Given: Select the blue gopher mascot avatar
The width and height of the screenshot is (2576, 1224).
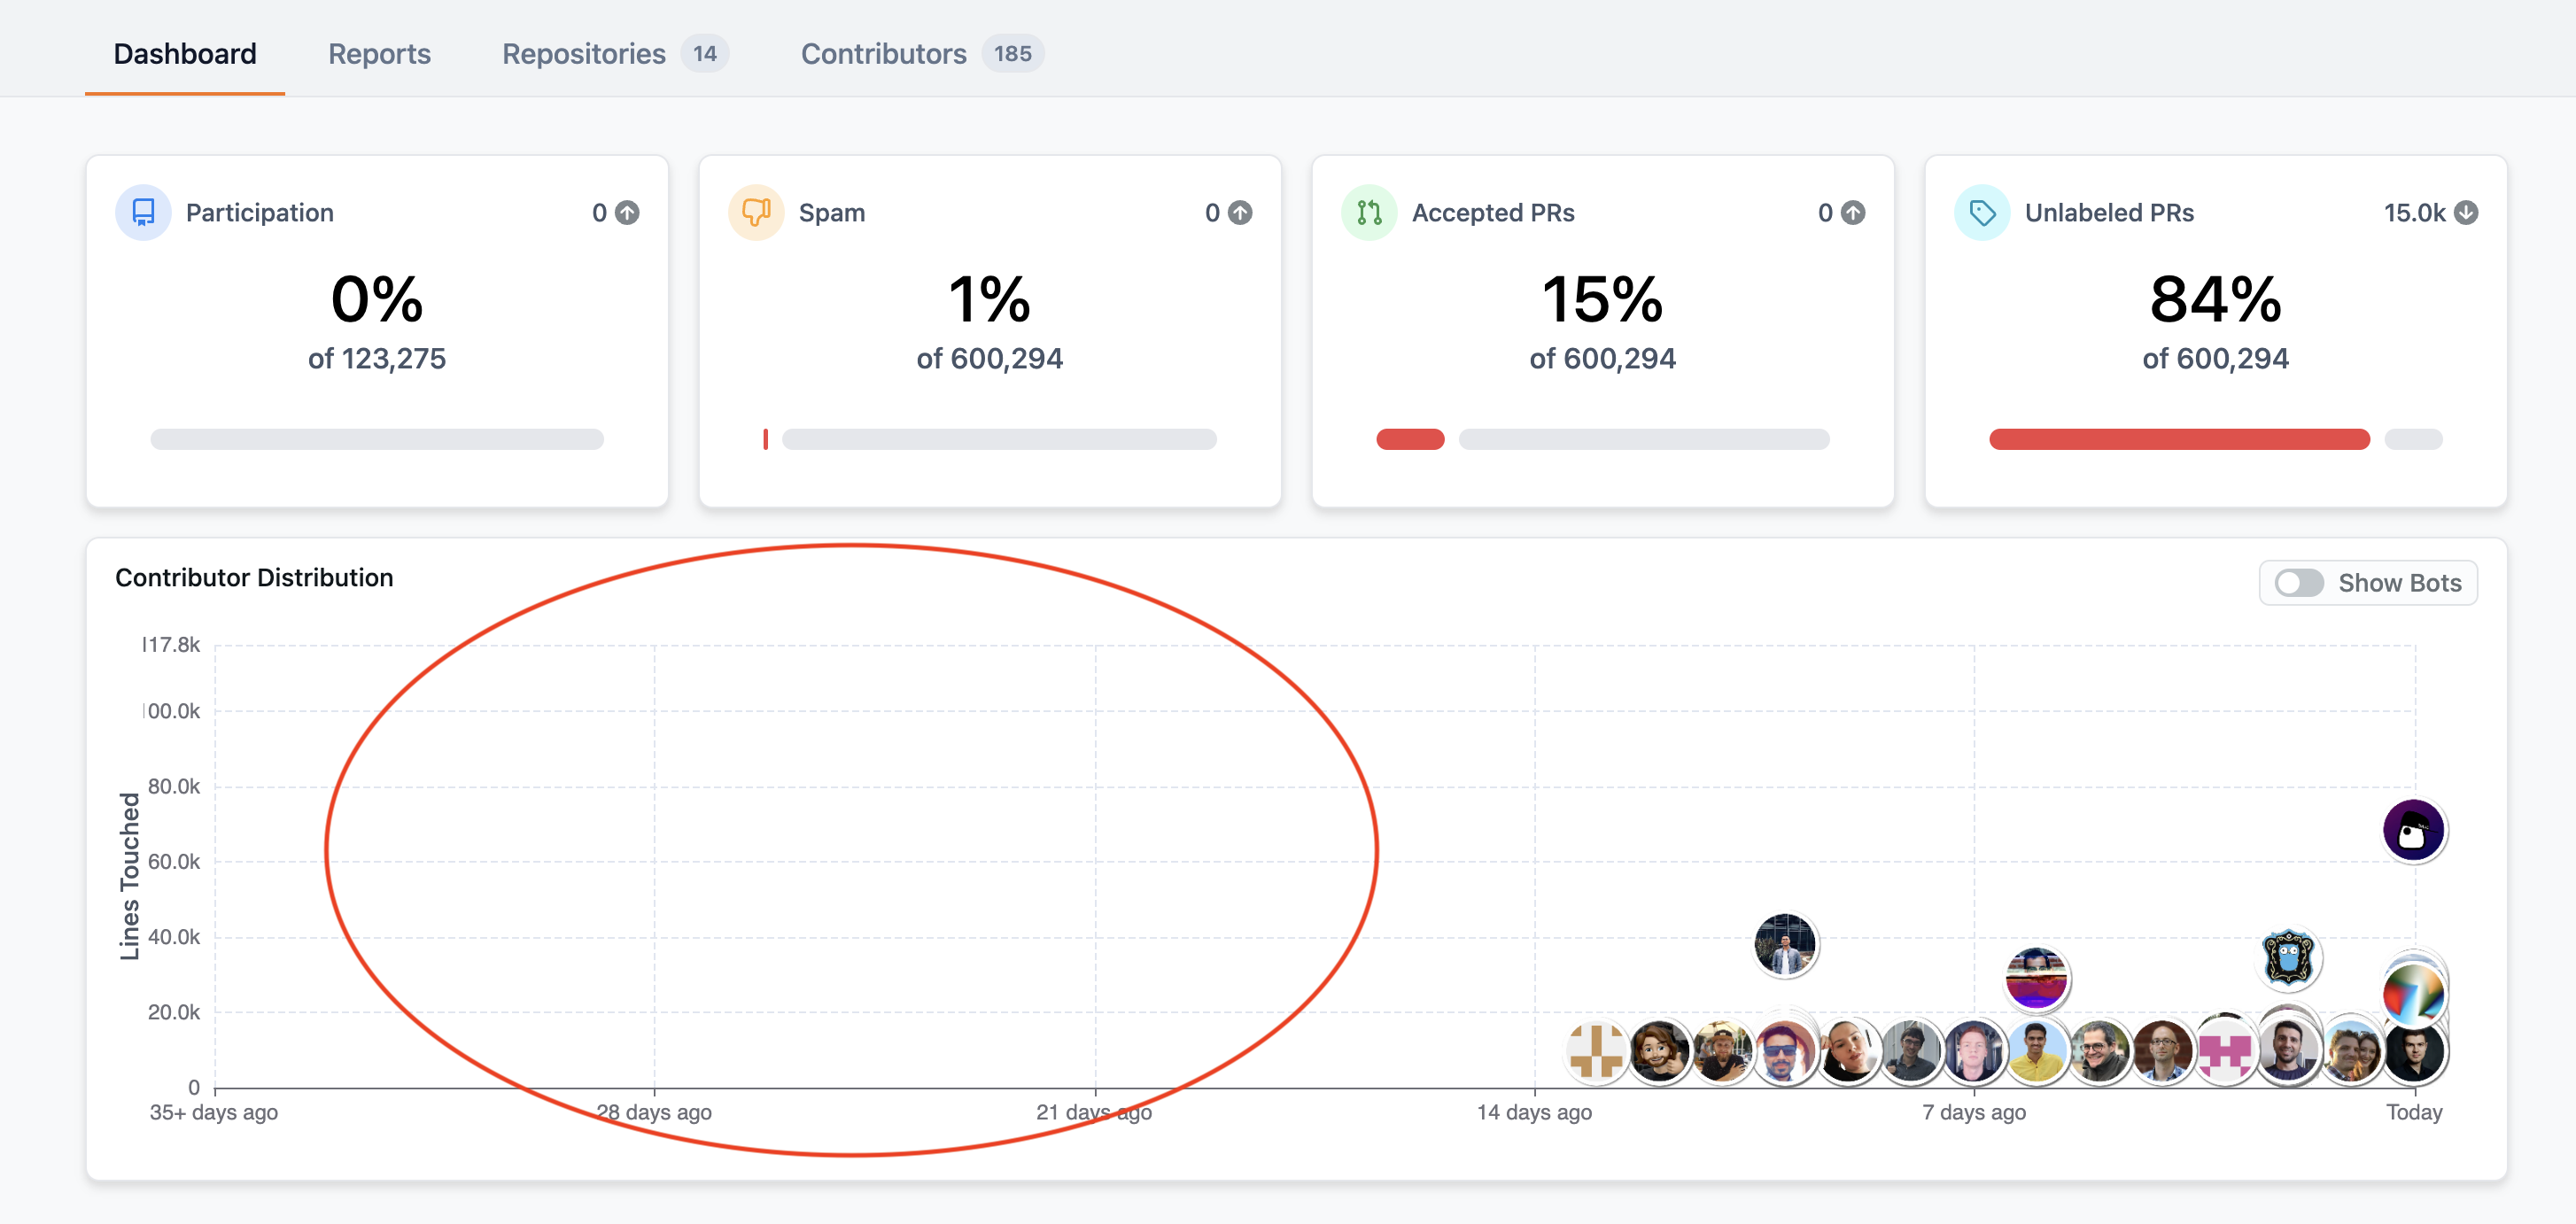Looking at the screenshot, I should pyautogui.click(x=2288, y=957).
